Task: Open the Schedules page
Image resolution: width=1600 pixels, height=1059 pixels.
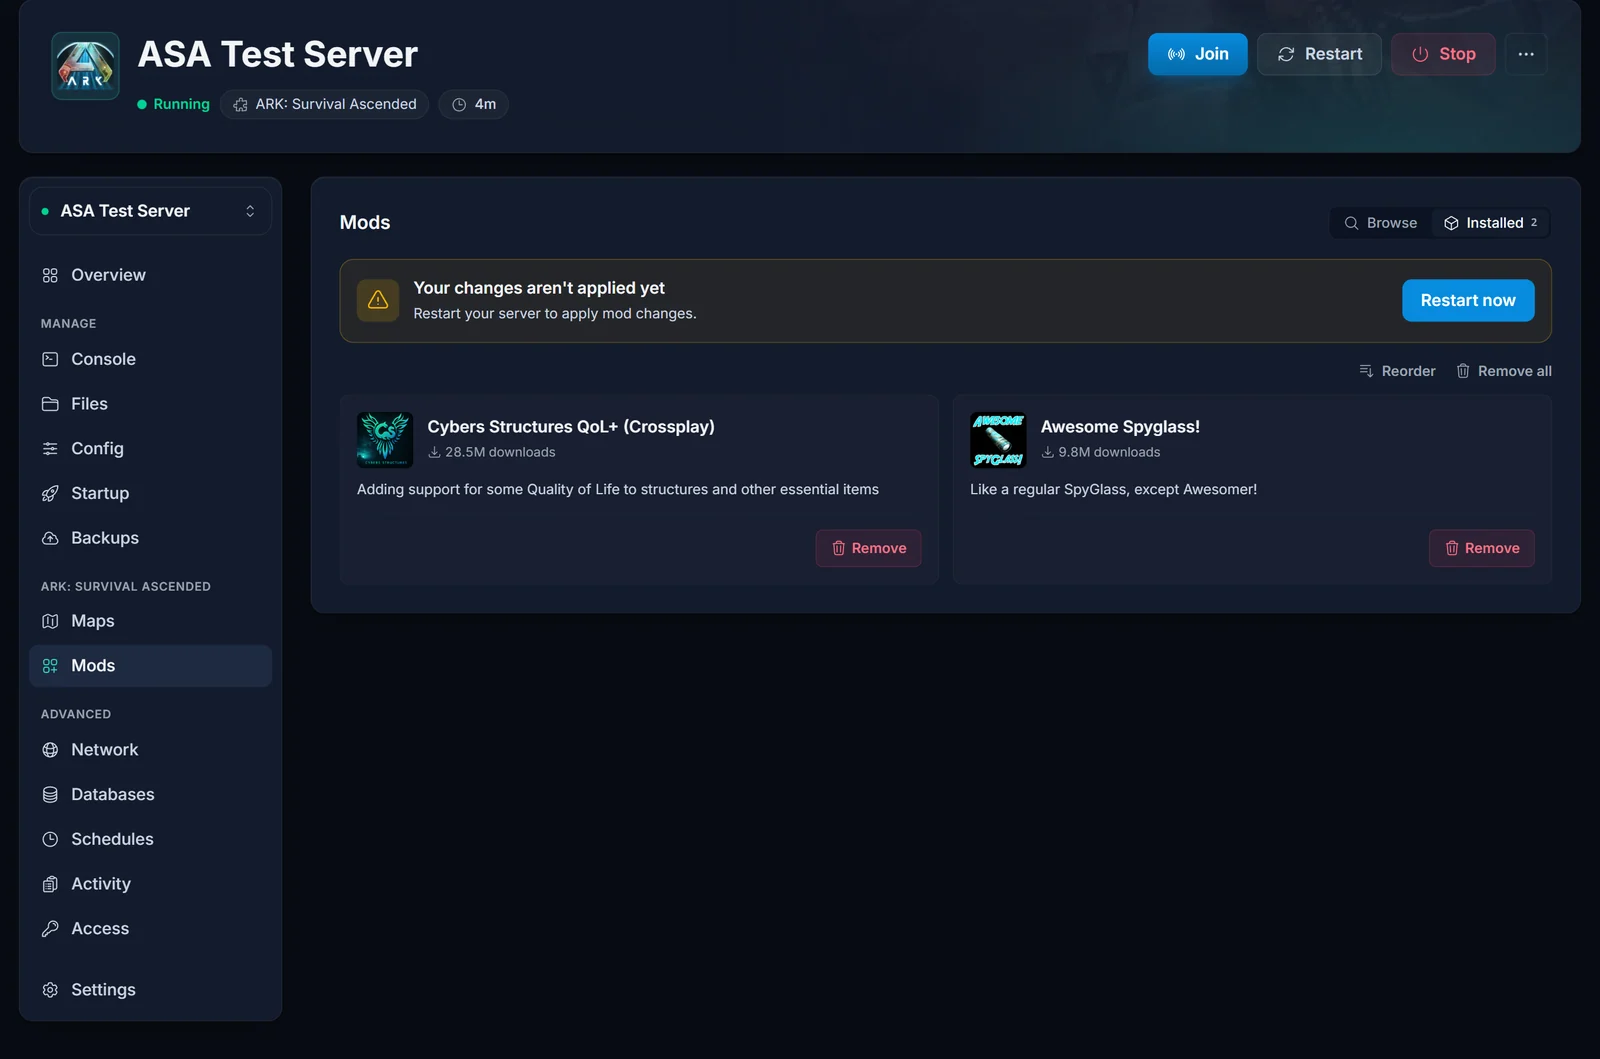Action: (150, 839)
